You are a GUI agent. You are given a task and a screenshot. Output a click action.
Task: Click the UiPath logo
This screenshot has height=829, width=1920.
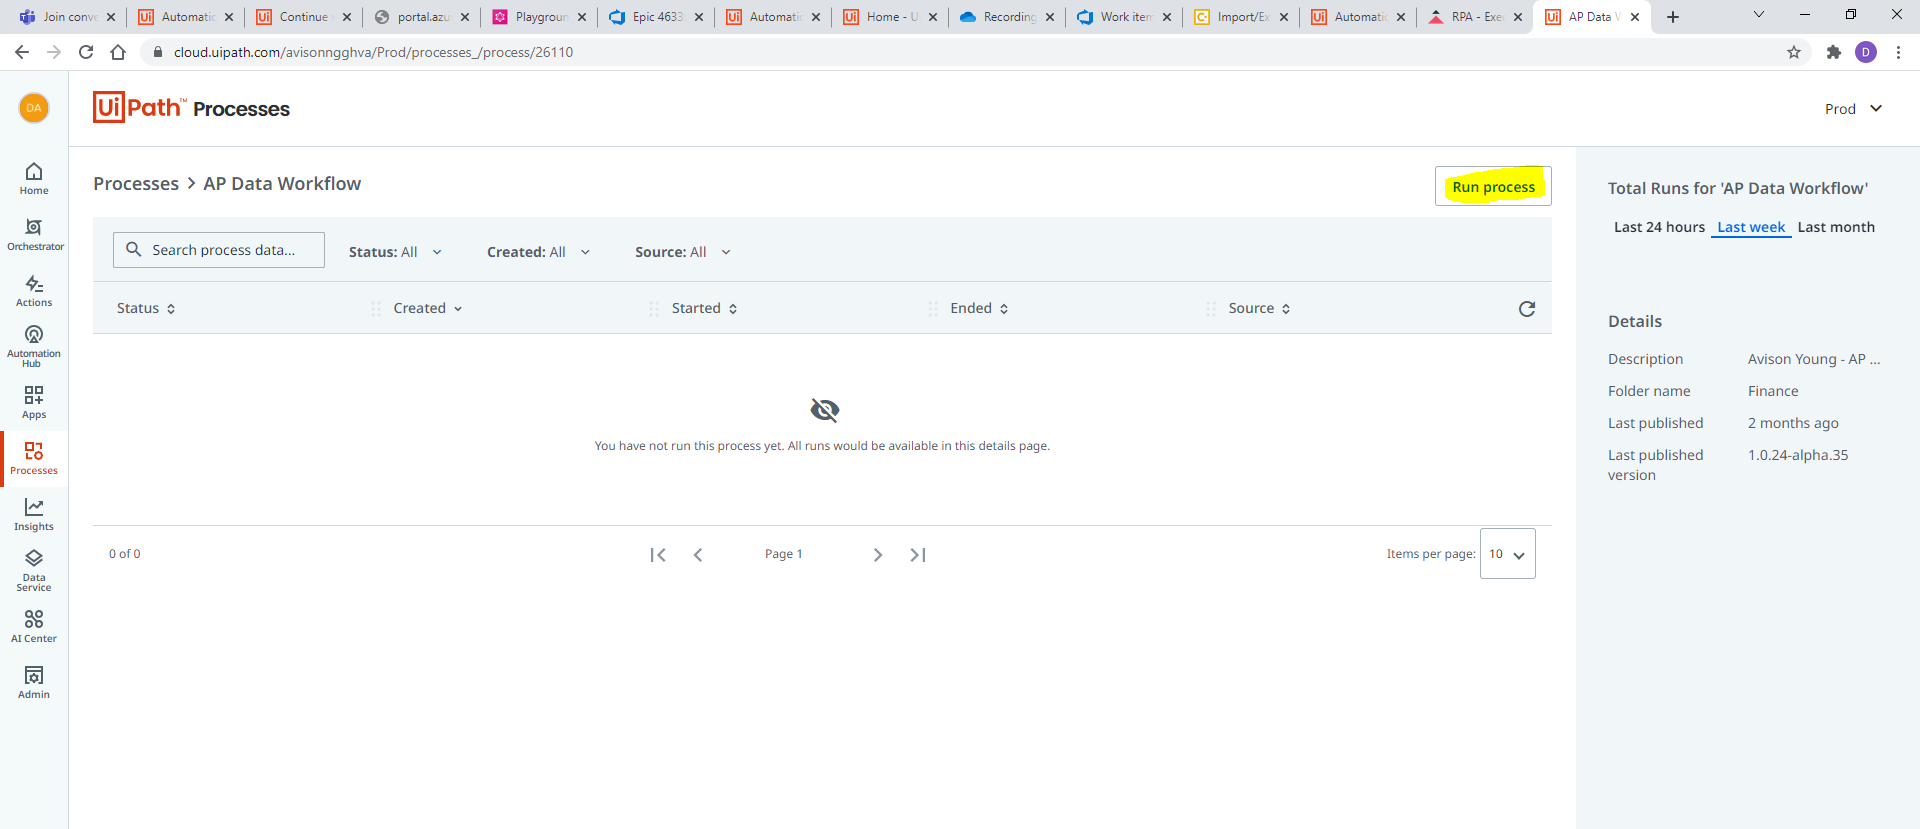139,107
